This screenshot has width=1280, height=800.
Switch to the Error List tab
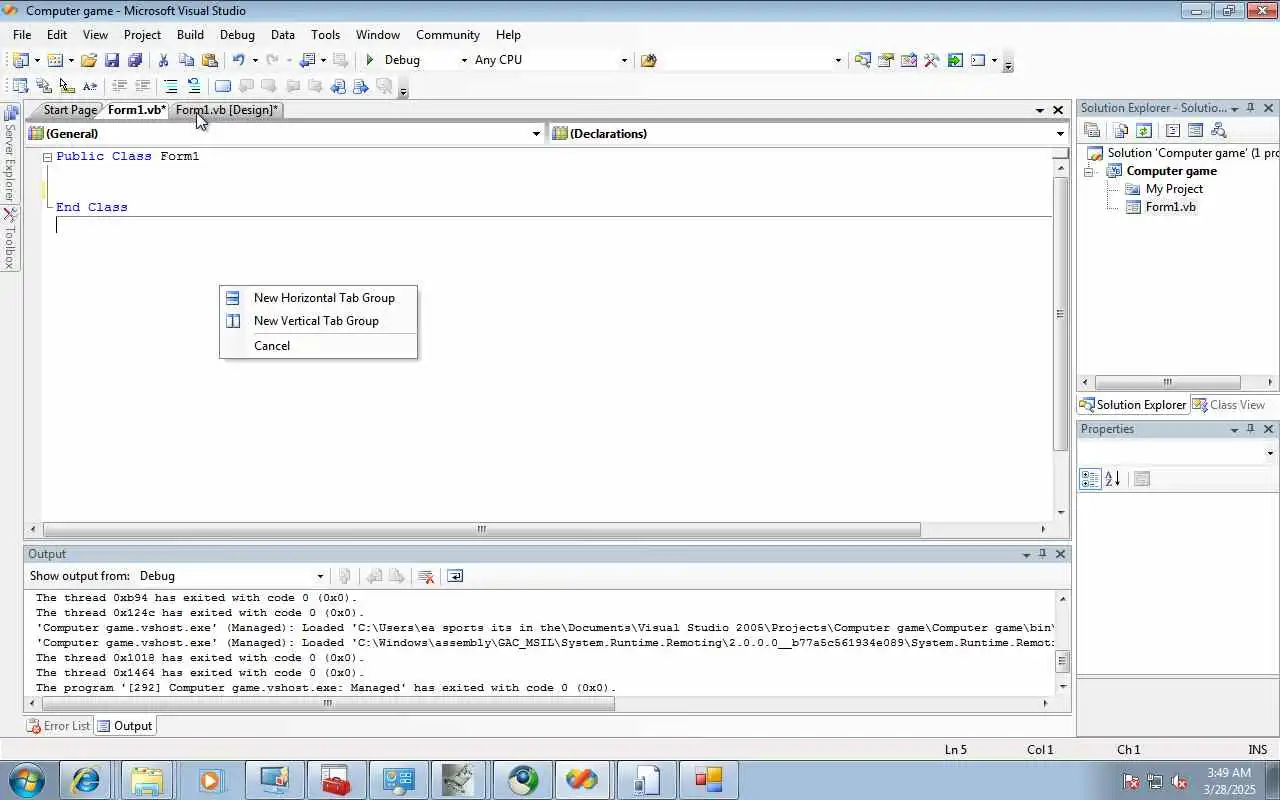tap(58, 726)
